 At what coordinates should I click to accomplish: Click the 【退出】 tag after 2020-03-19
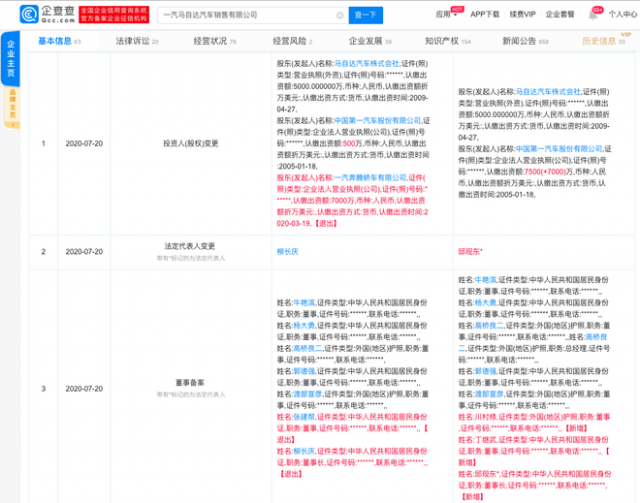326,223
